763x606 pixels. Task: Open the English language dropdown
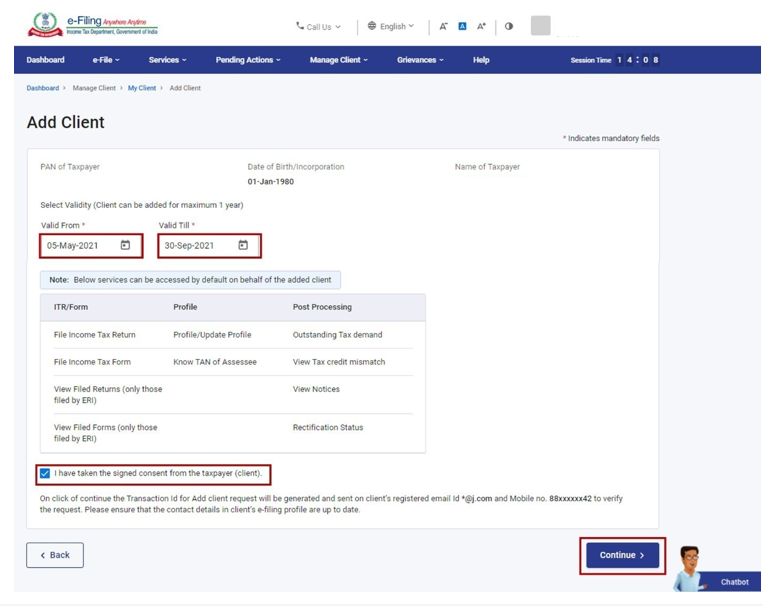pos(391,27)
